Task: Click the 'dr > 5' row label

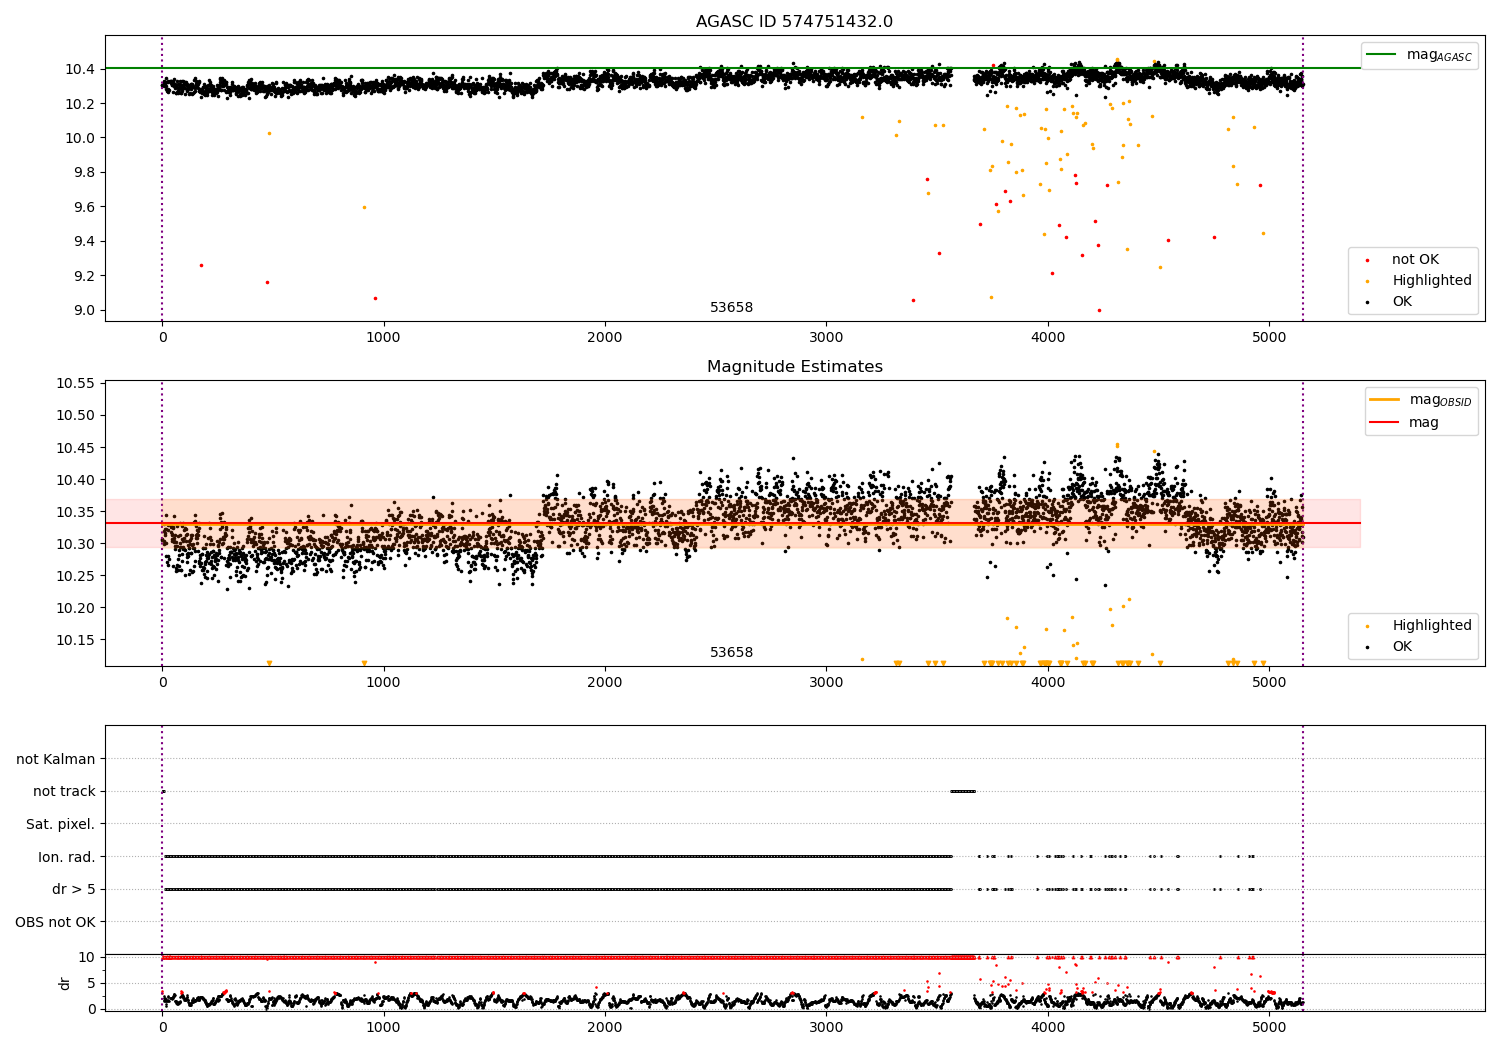Action: [x=73, y=890]
